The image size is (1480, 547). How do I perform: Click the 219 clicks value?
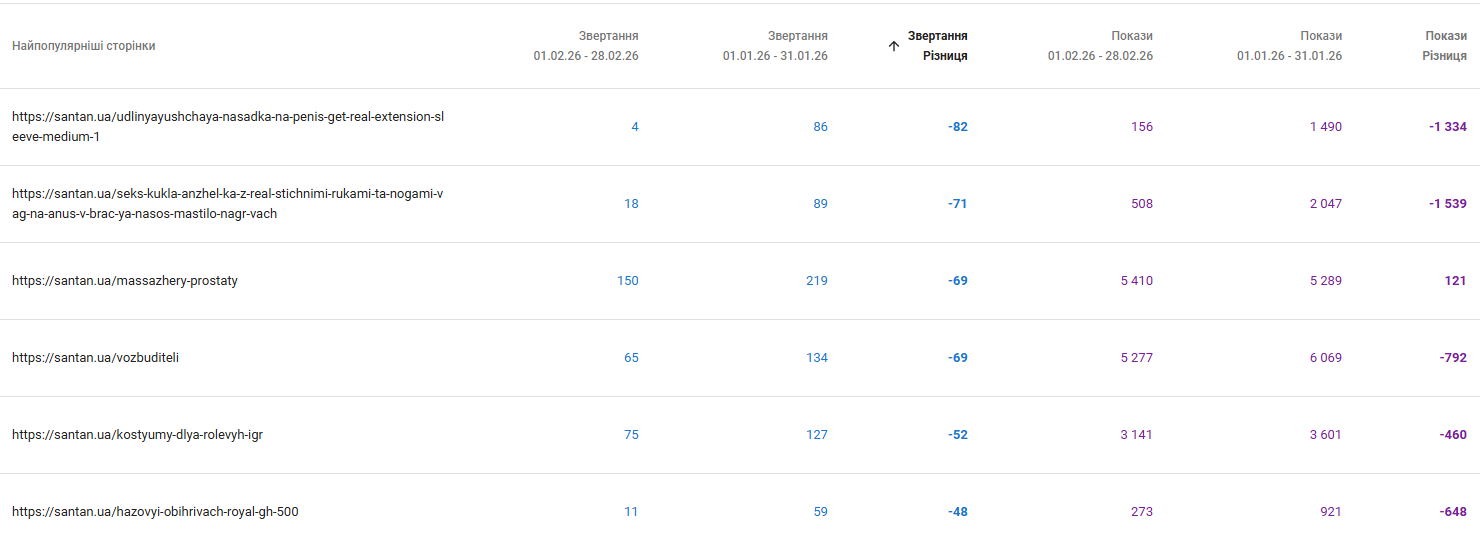click(x=816, y=281)
